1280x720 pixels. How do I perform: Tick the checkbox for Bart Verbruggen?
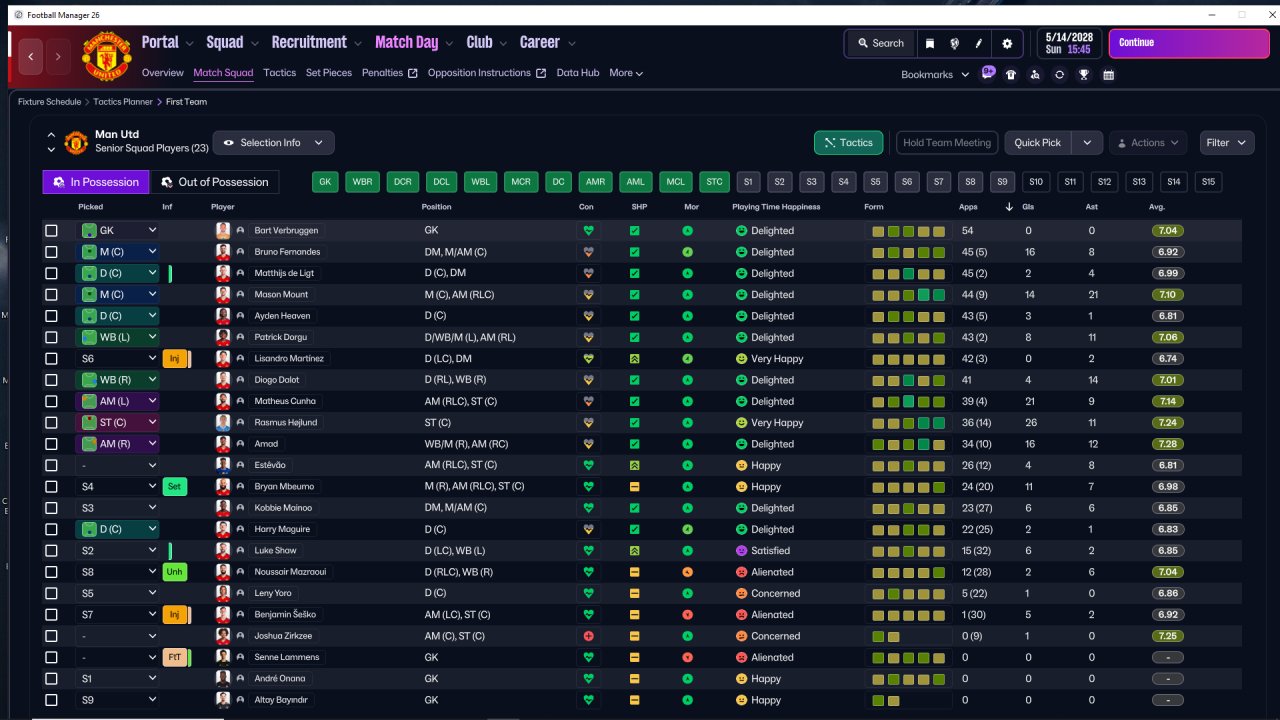coord(52,231)
